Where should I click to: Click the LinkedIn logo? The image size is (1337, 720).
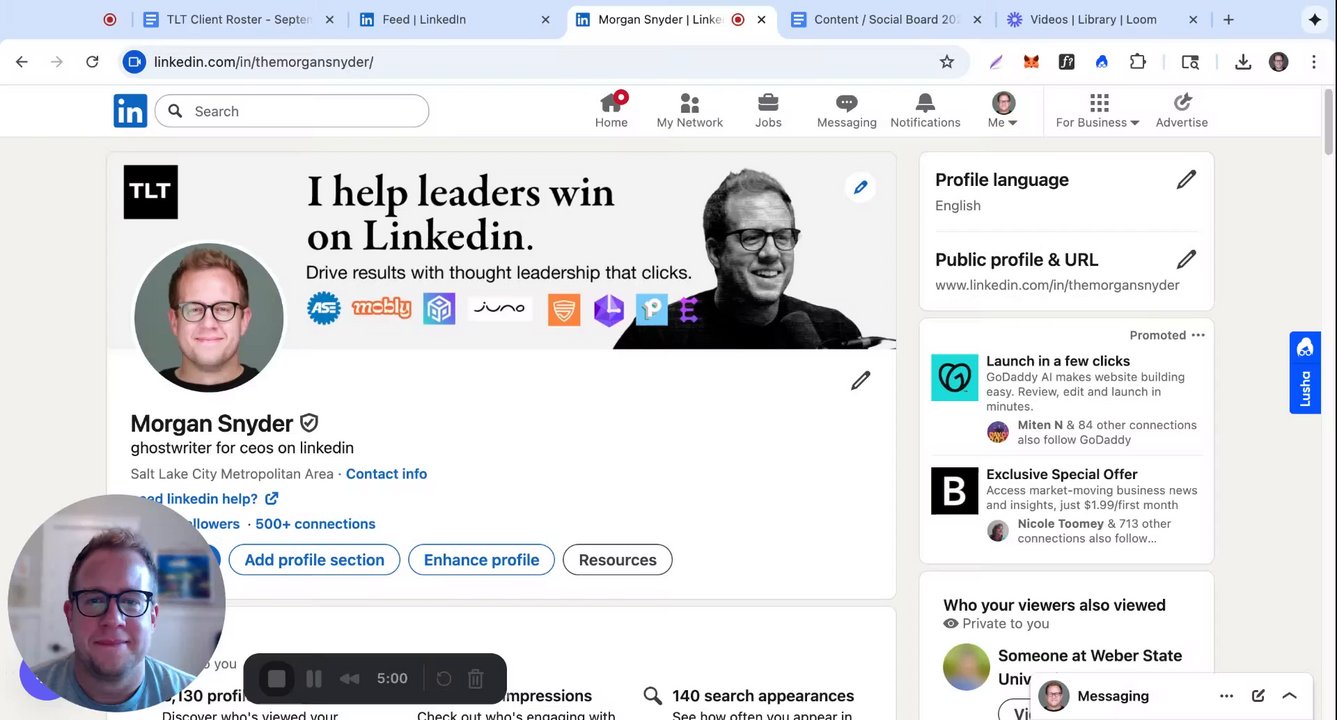click(130, 111)
